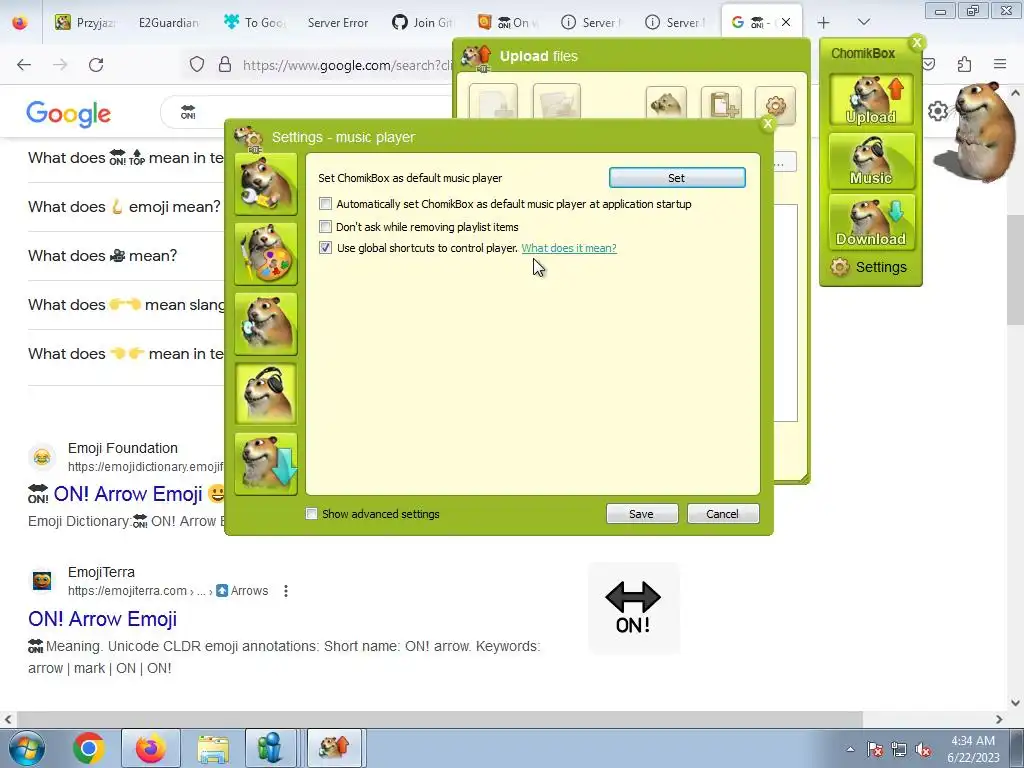Open Google quick settings gear icon

(x=938, y=111)
